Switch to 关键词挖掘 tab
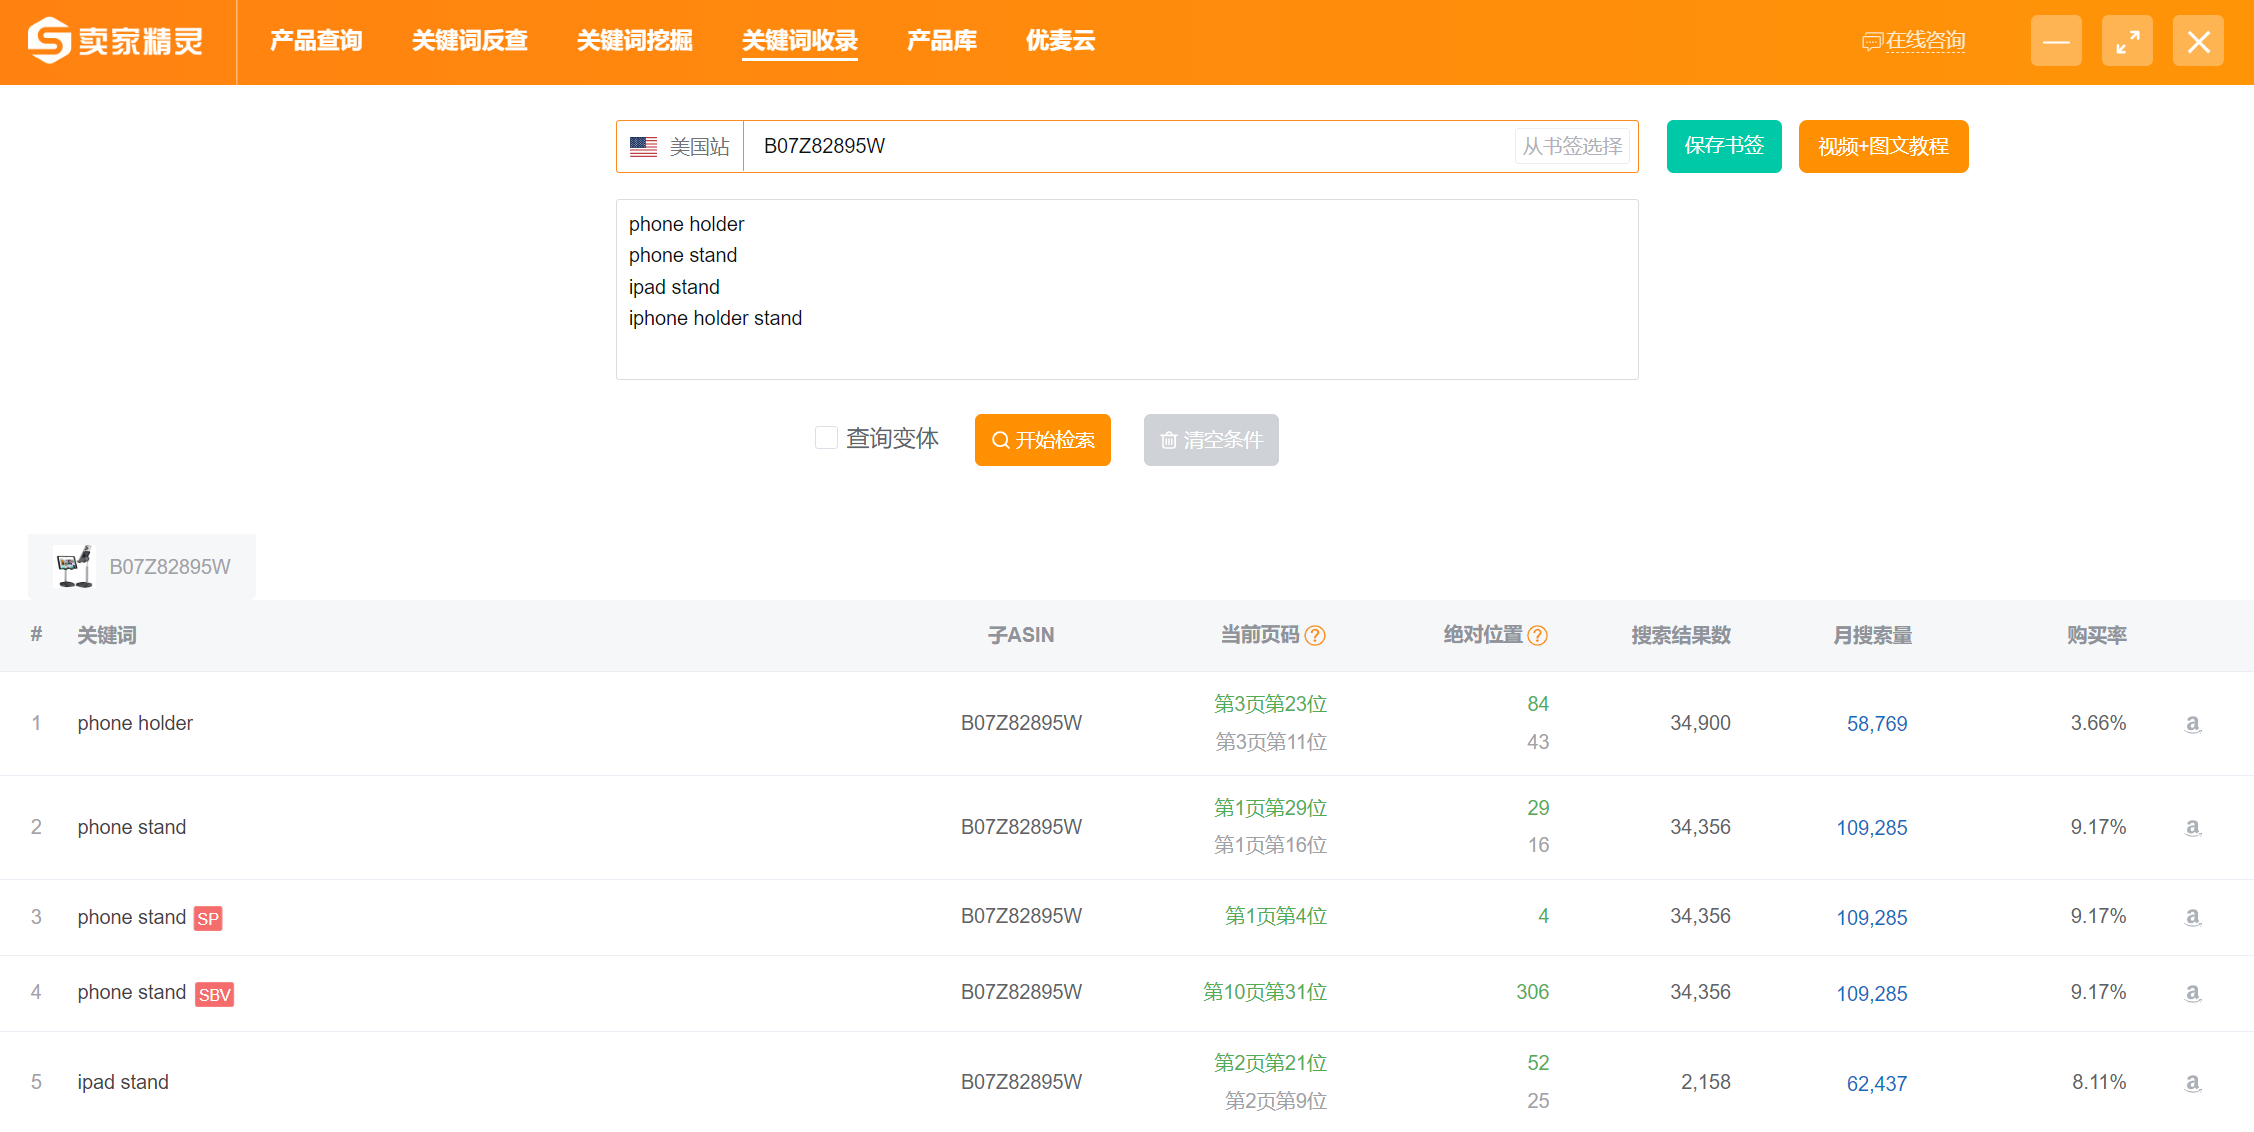This screenshot has width=2254, height=1132. coord(634,41)
